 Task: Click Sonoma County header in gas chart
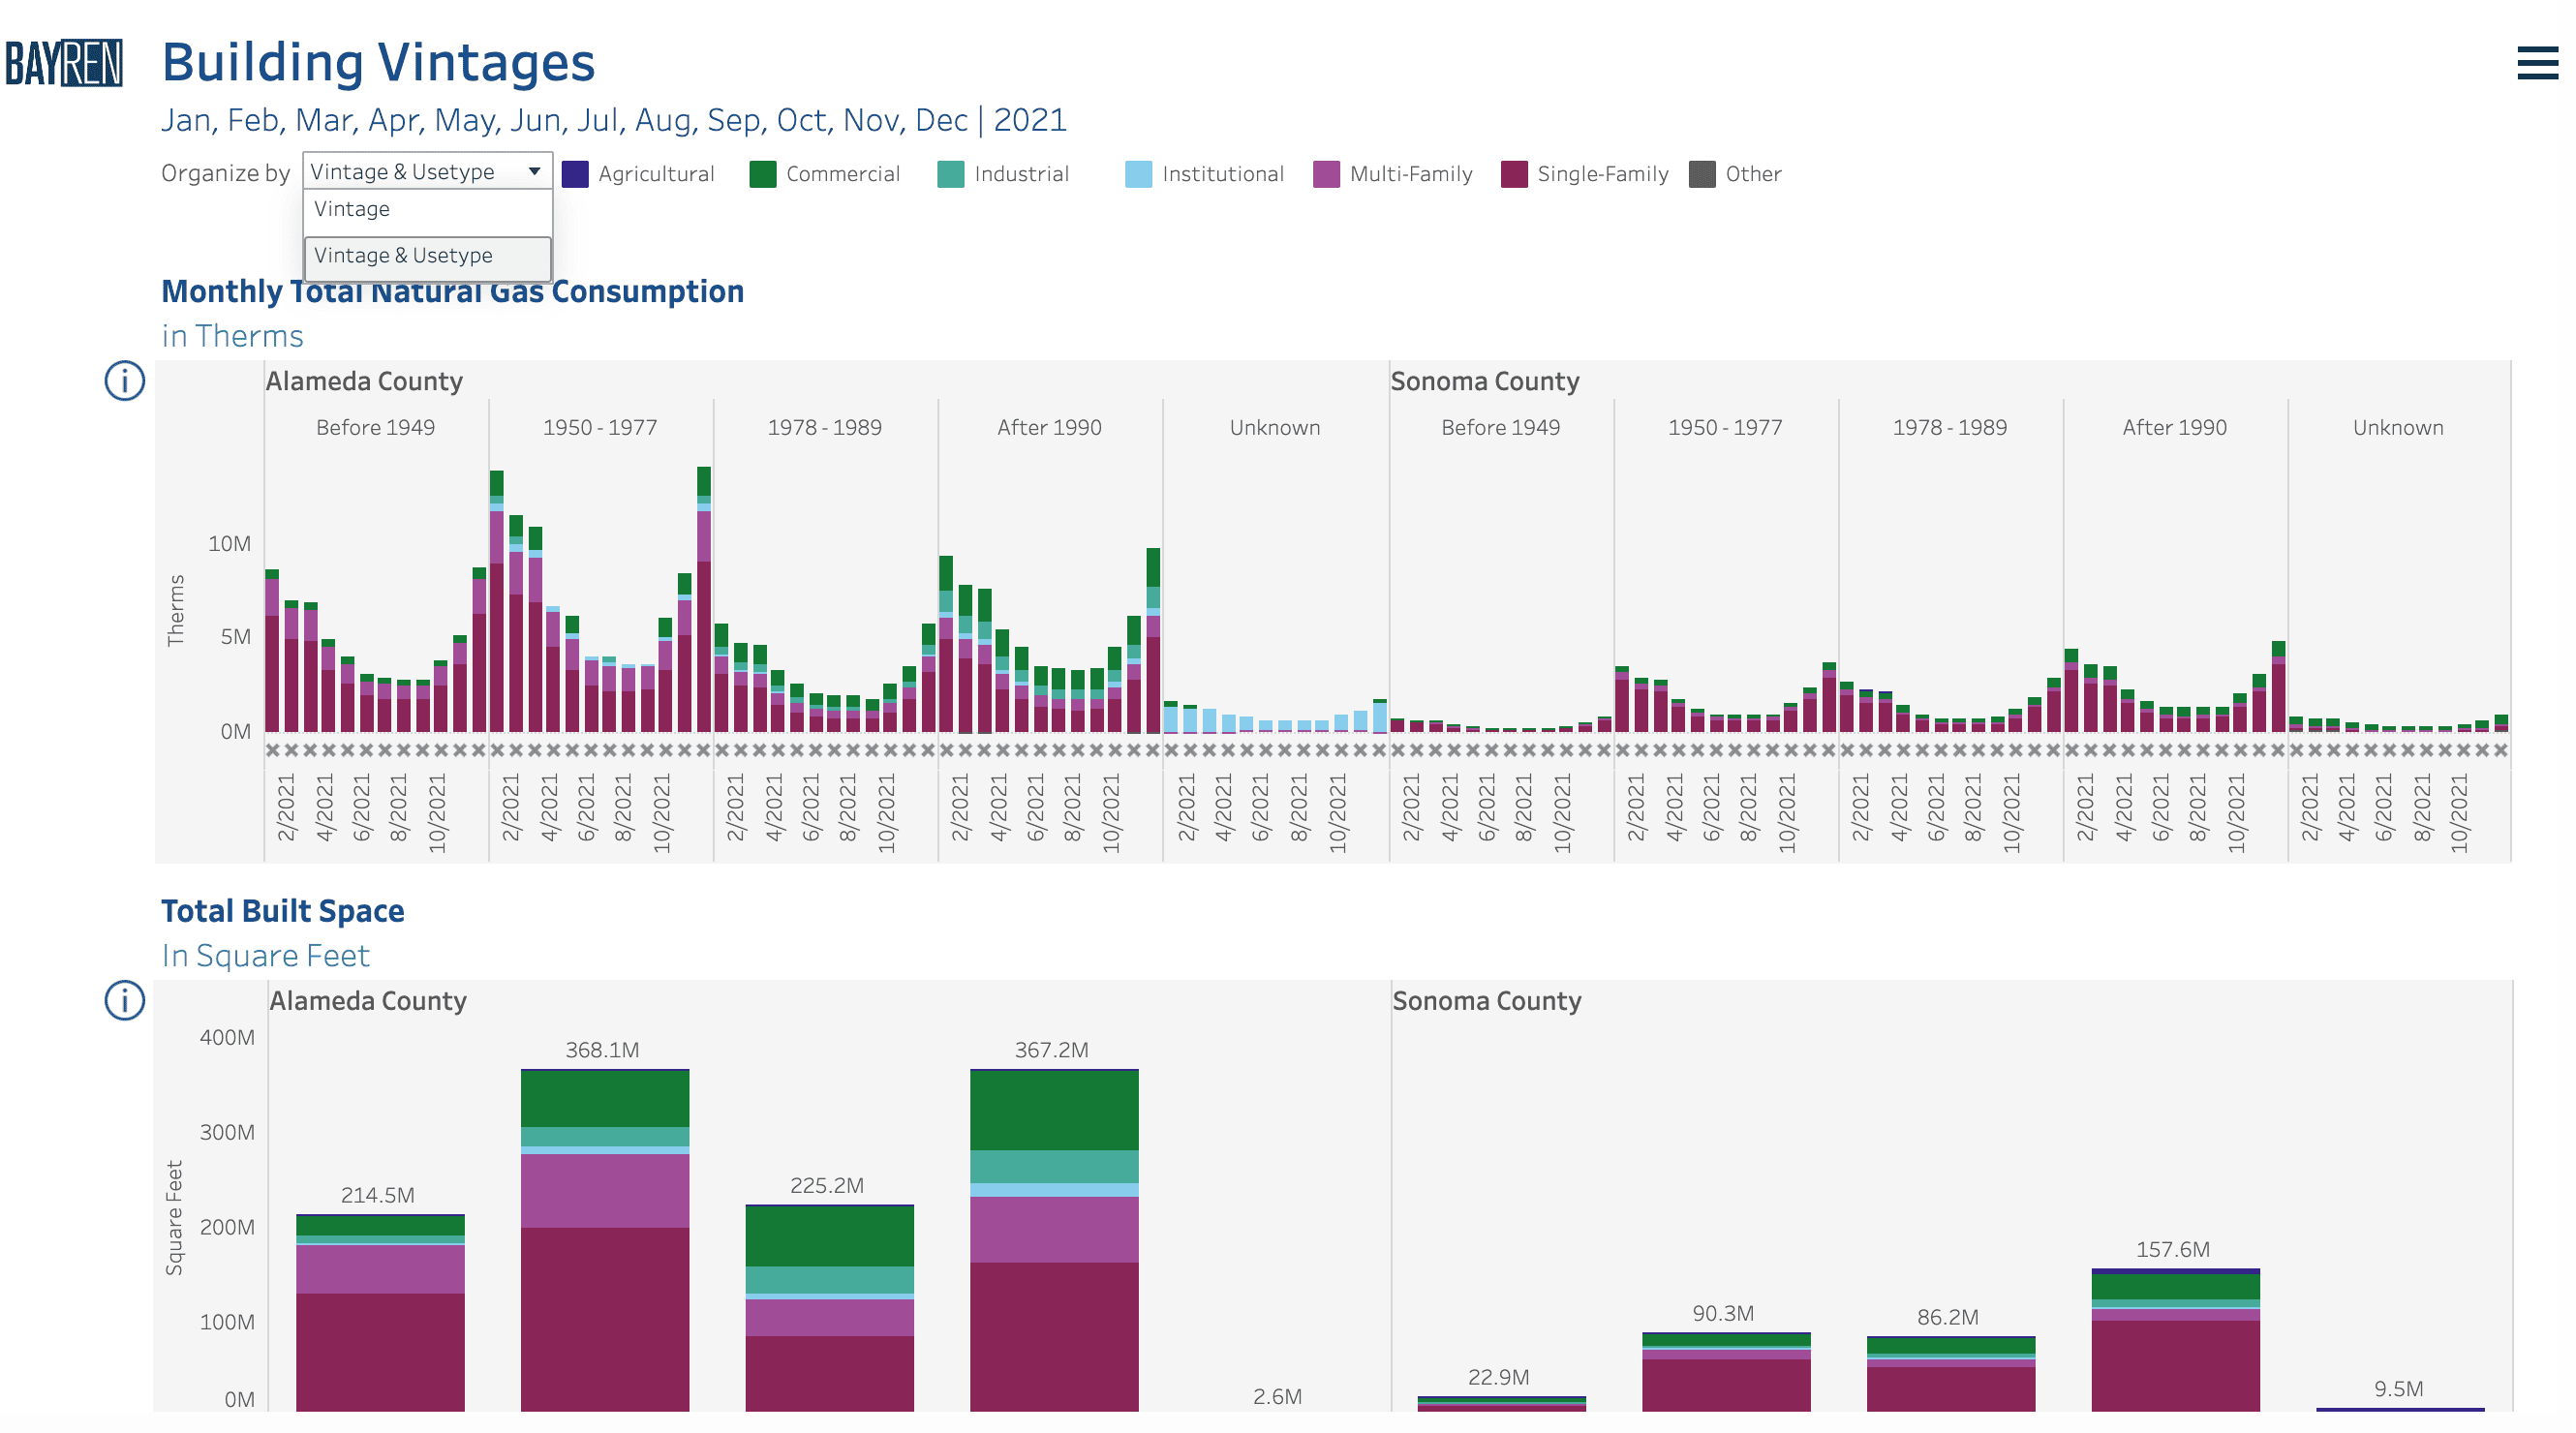(1484, 381)
